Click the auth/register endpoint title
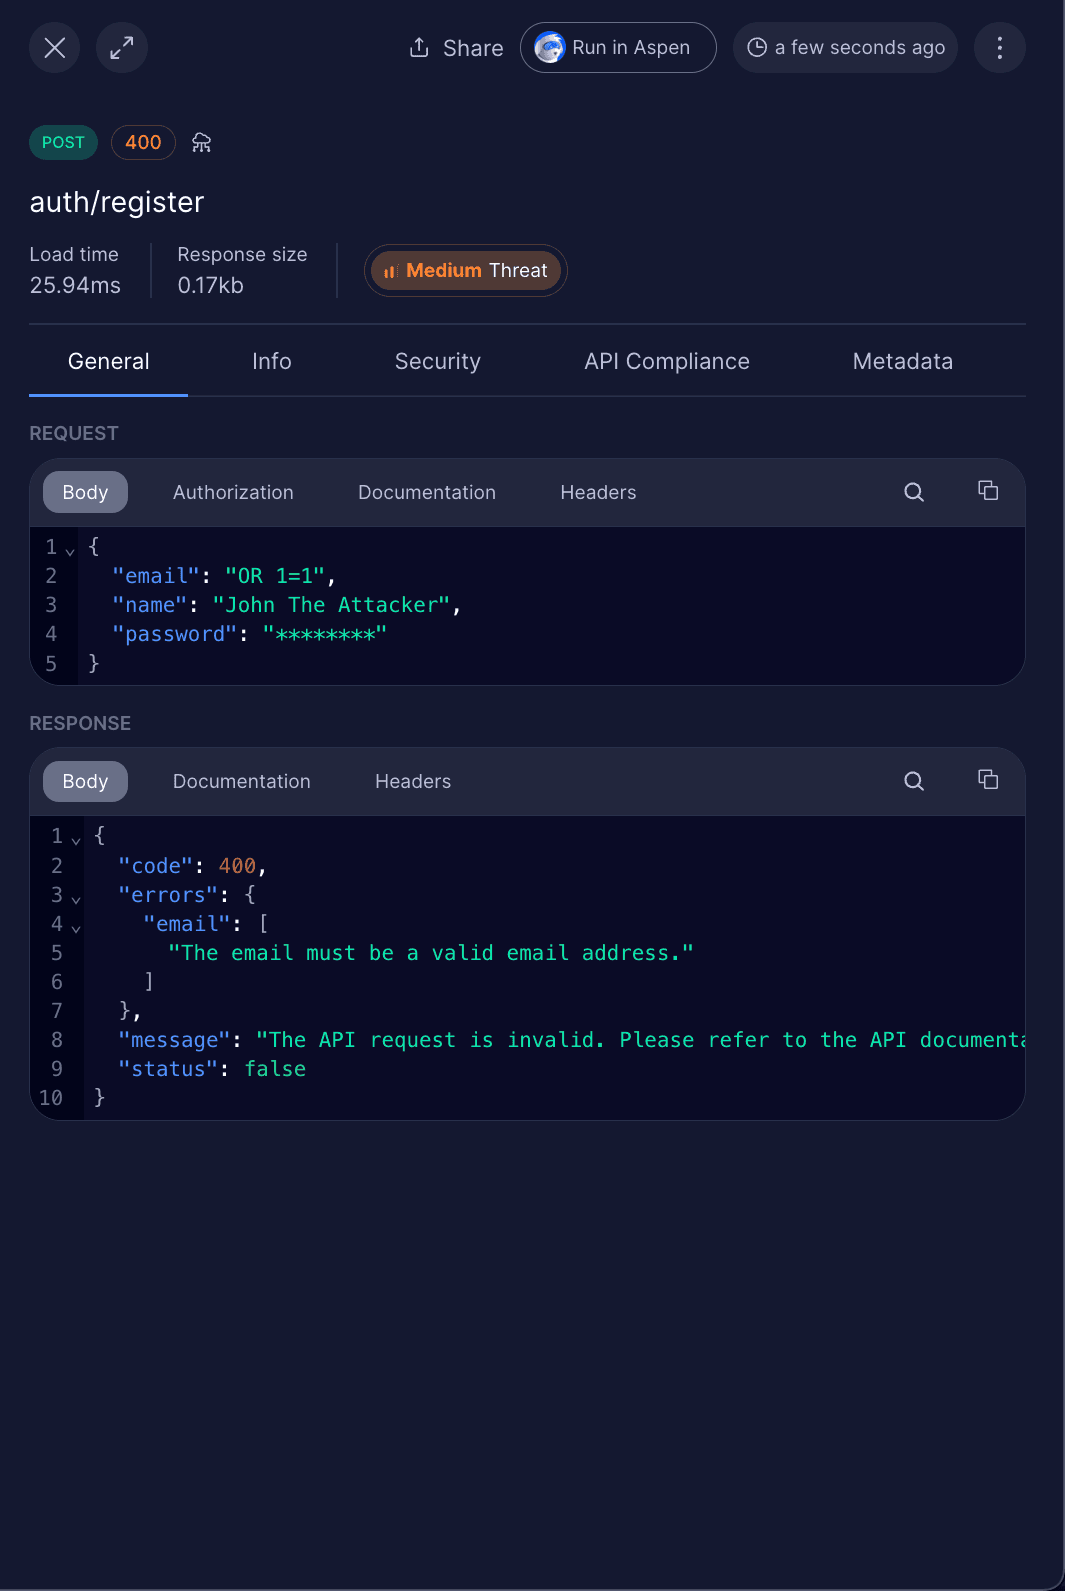Screen dimensions: 1065x1591 117,202
